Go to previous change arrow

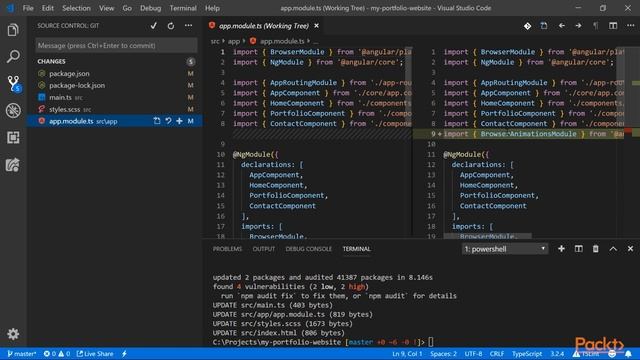pos(562,26)
